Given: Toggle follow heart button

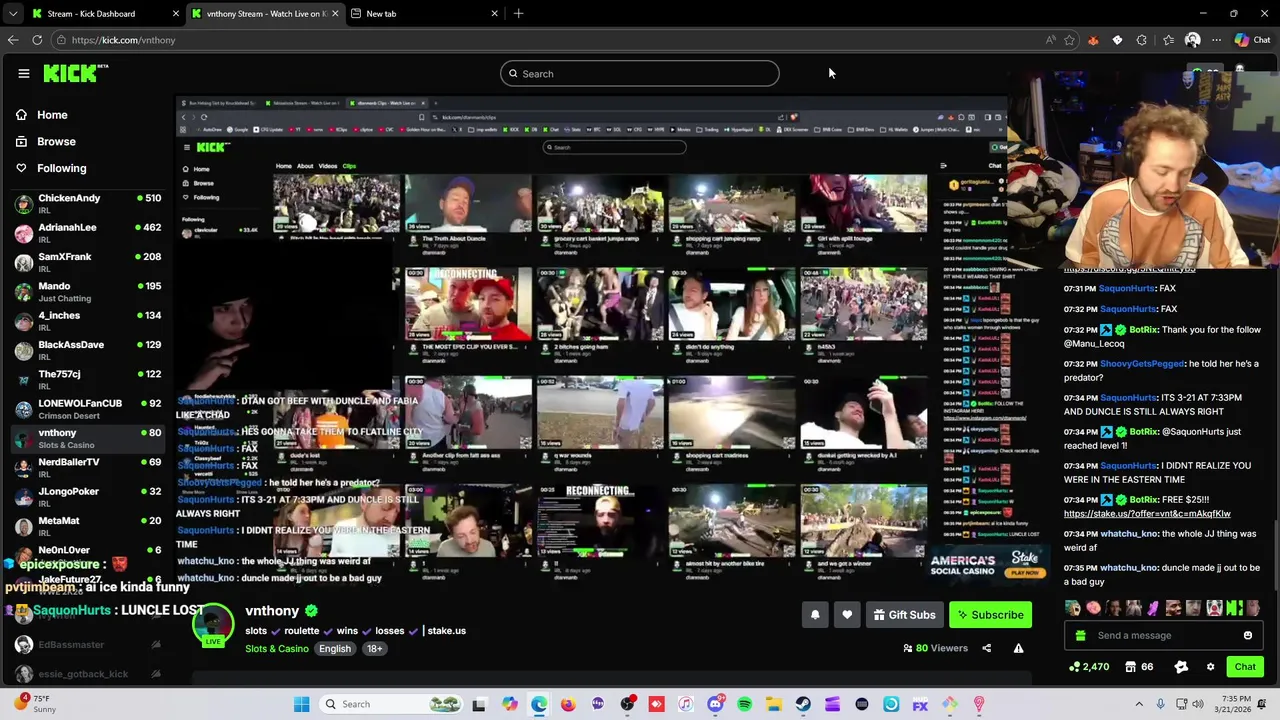Looking at the screenshot, I should click(847, 615).
